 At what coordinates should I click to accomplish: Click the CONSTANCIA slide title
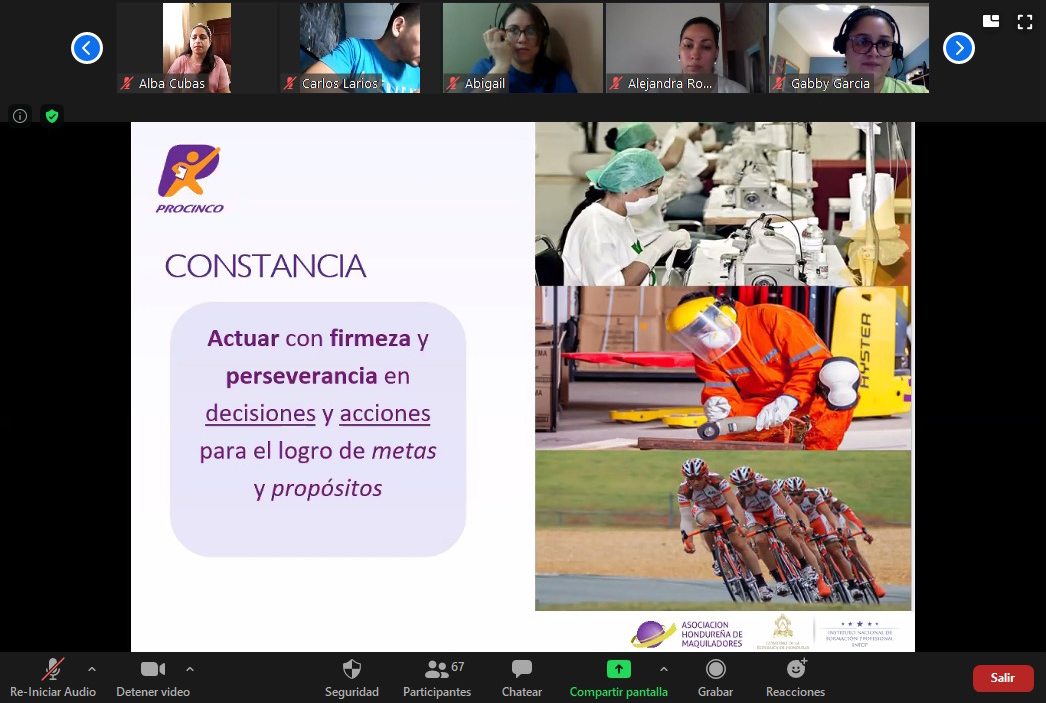[x=266, y=266]
